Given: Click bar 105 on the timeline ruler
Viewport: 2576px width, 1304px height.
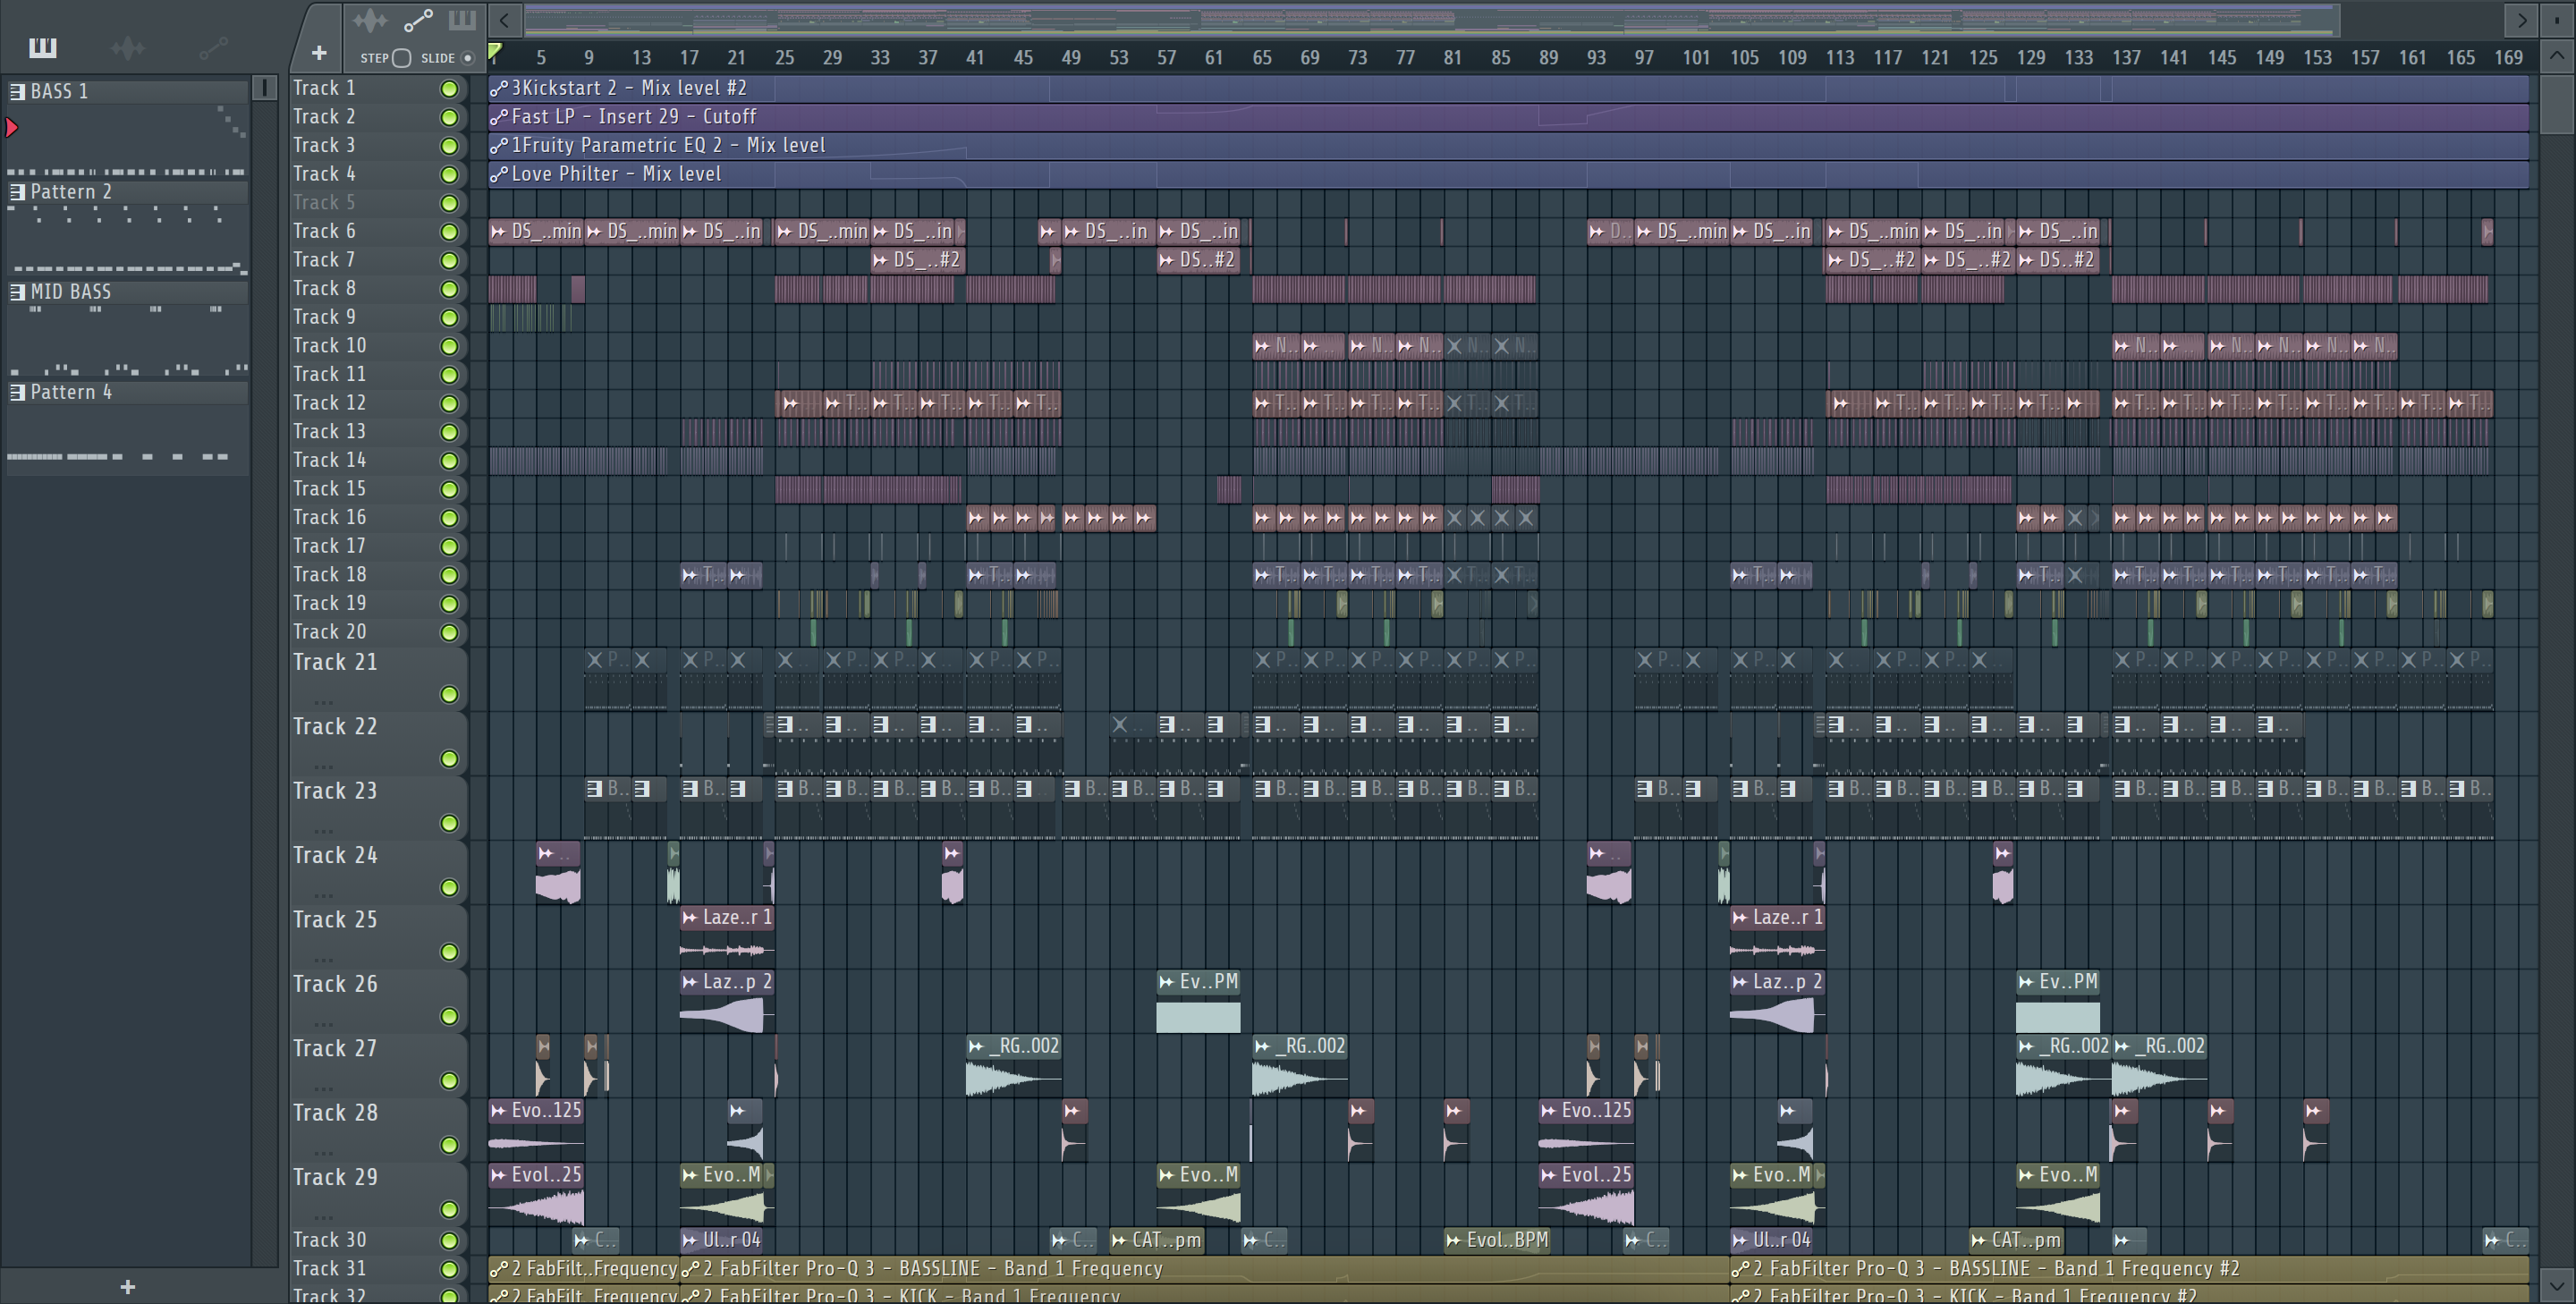Looking at the screenshot, I should 1744,58.
